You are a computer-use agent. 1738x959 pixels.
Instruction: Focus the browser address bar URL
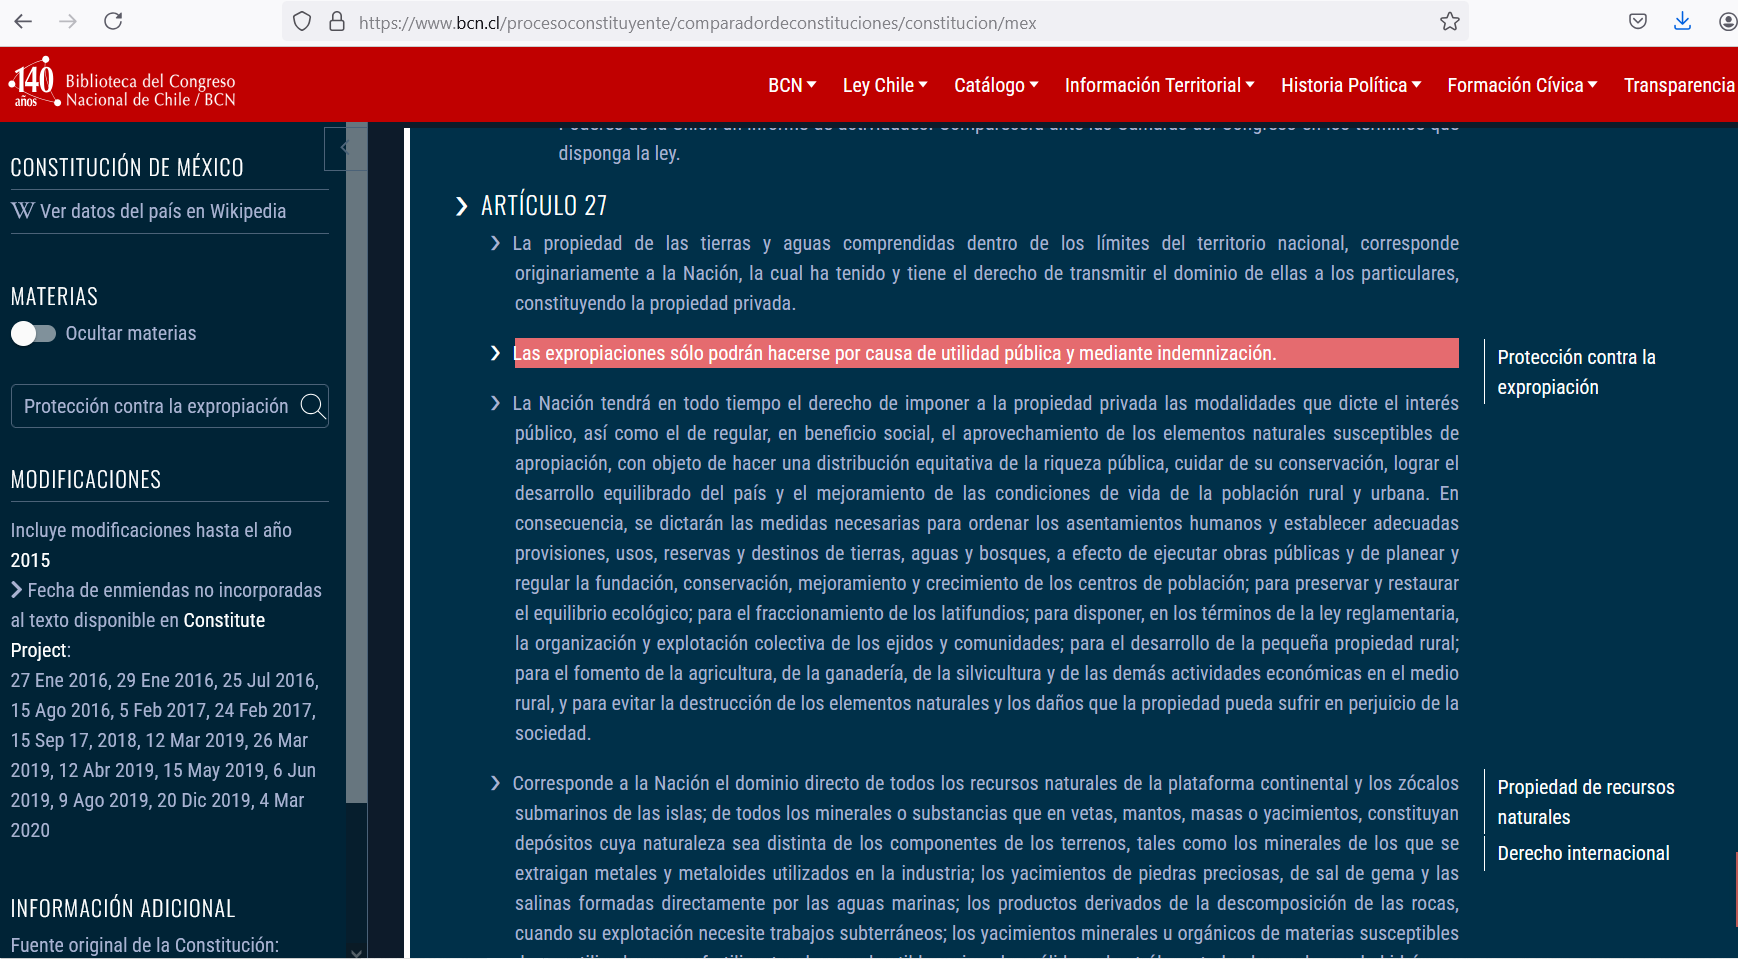[697, 22]
